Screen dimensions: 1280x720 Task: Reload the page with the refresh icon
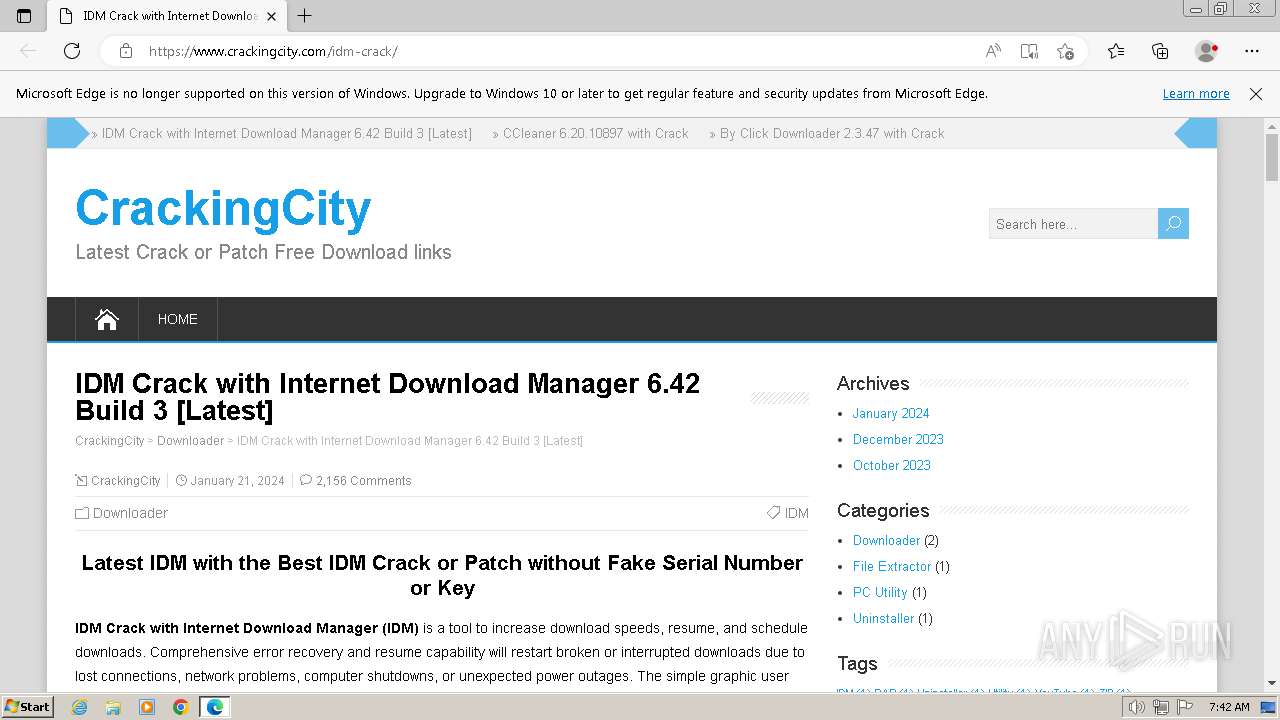pyautogui.click(x=72, y=51)
